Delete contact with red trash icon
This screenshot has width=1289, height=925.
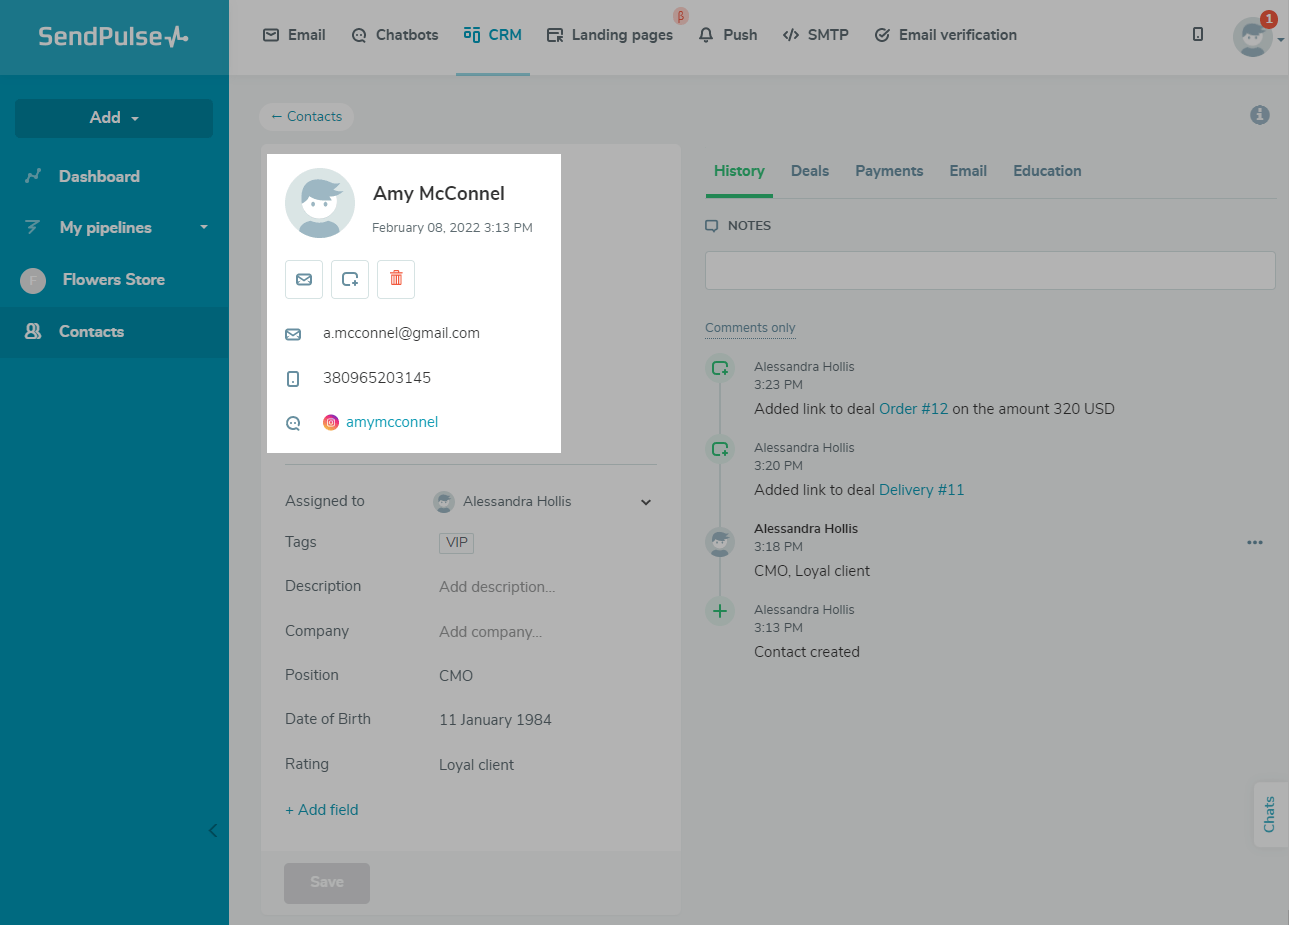coord(396,279)
